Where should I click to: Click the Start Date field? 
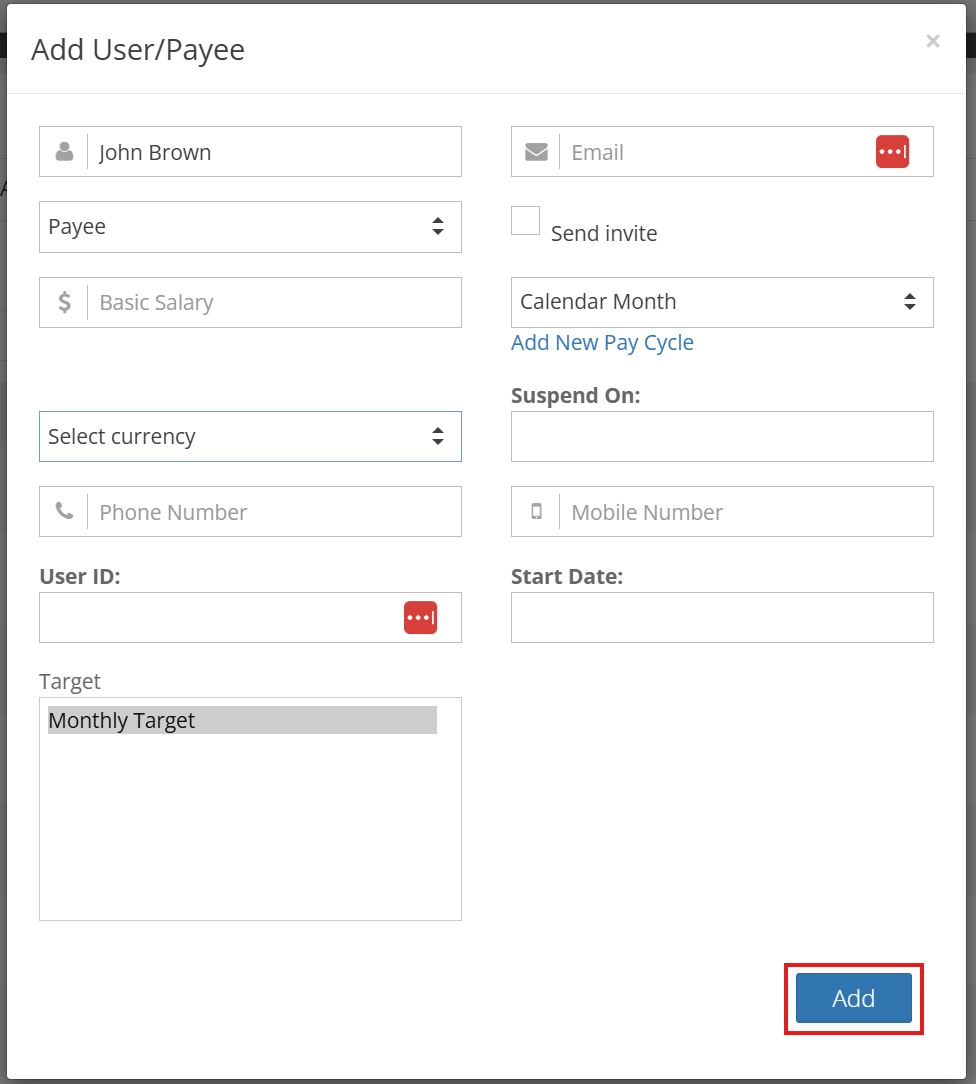coord(722,617)
